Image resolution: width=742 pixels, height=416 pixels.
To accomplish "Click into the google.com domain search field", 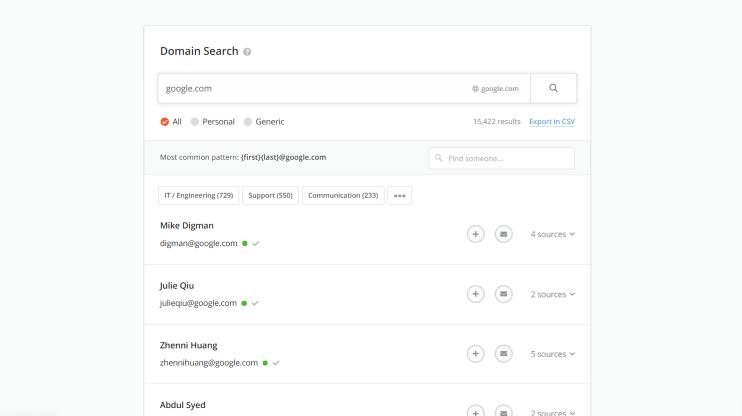I will tap(344, 88).
